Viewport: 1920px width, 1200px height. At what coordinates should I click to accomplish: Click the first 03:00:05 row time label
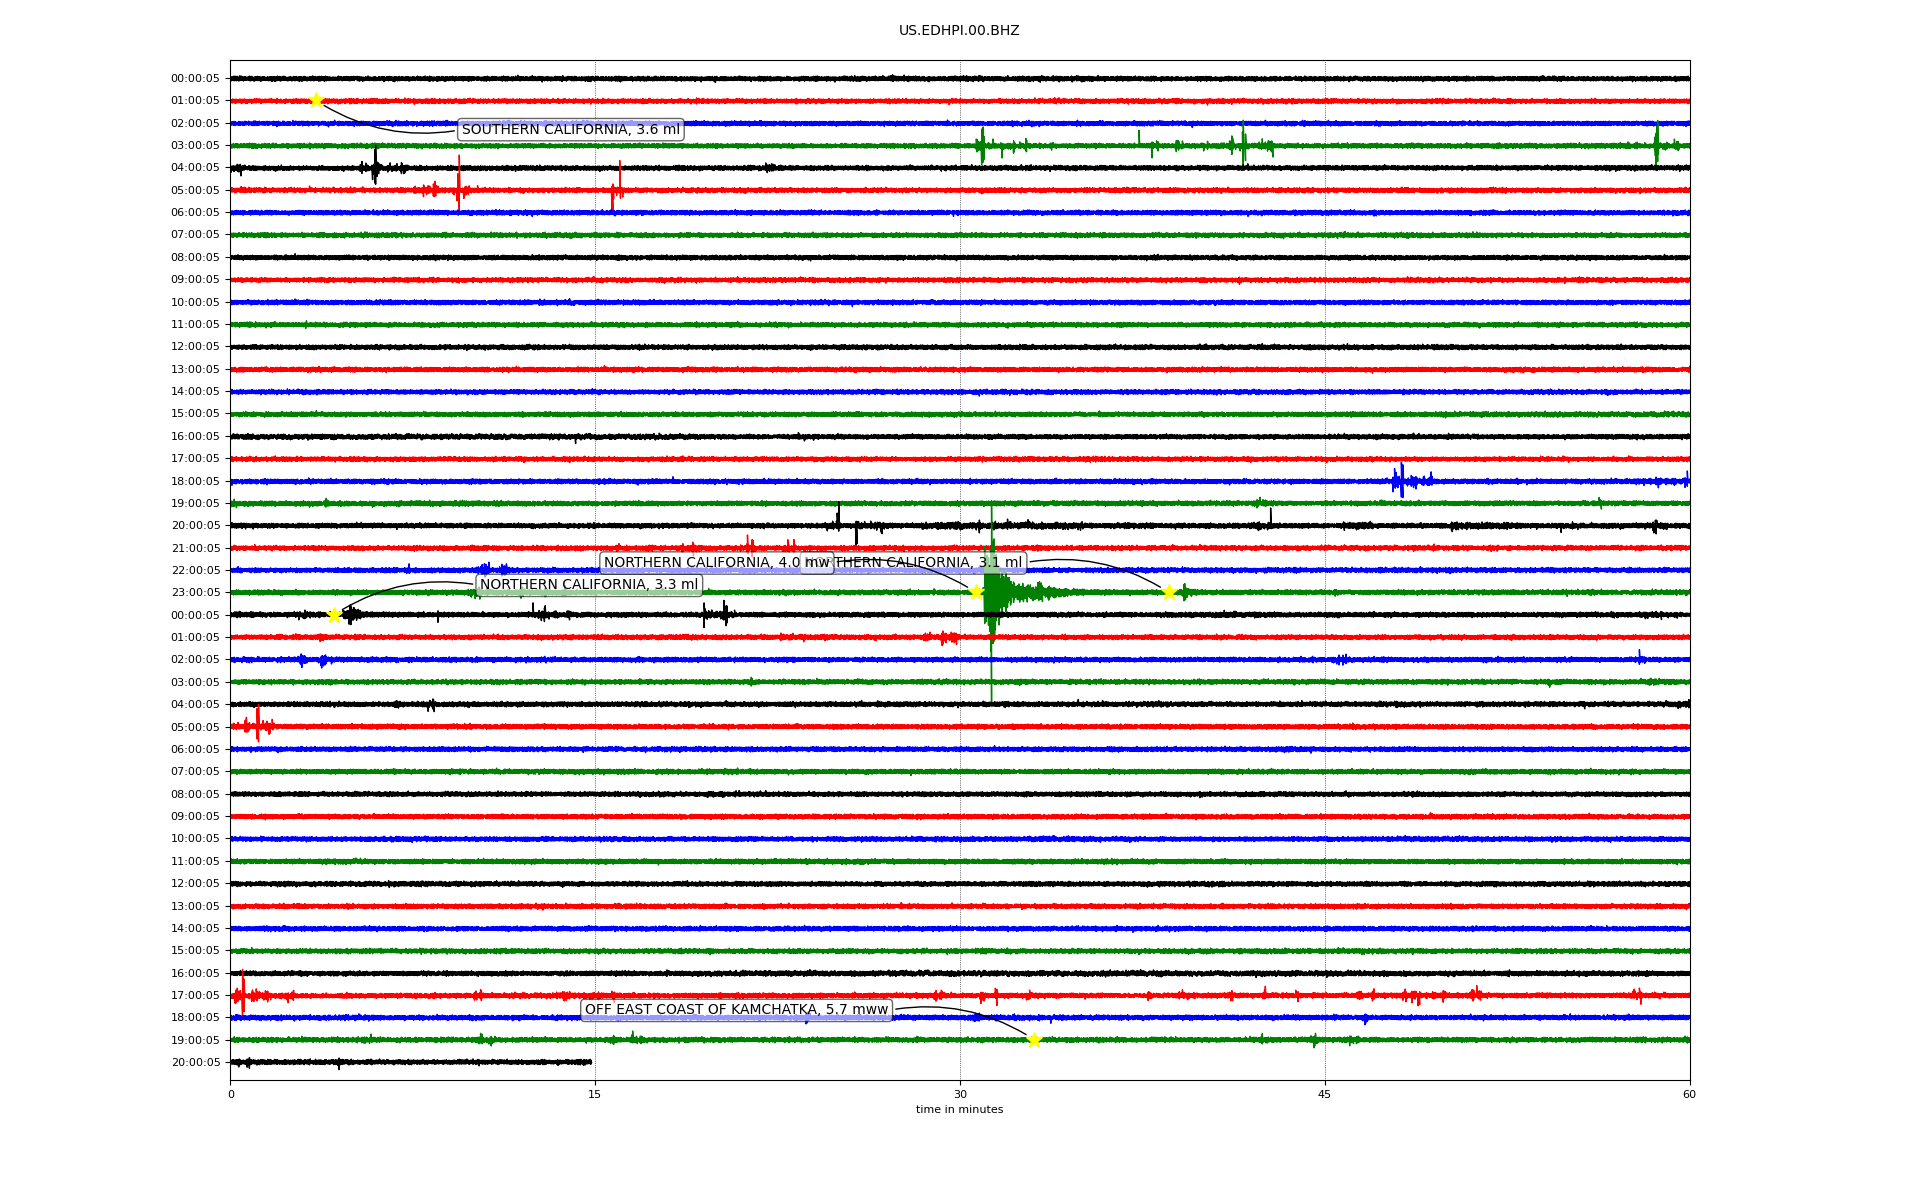tap(195, 146)
